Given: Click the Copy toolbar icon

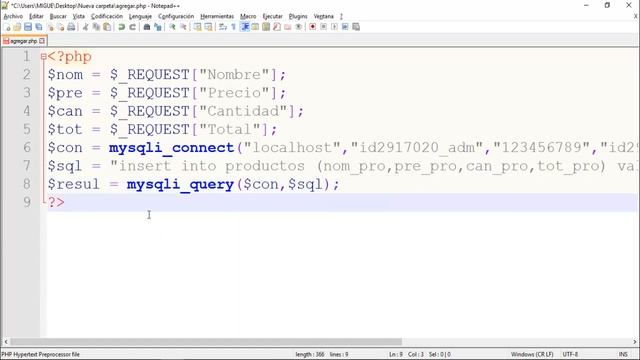Looking at the screenshot, I should (96, 27).
